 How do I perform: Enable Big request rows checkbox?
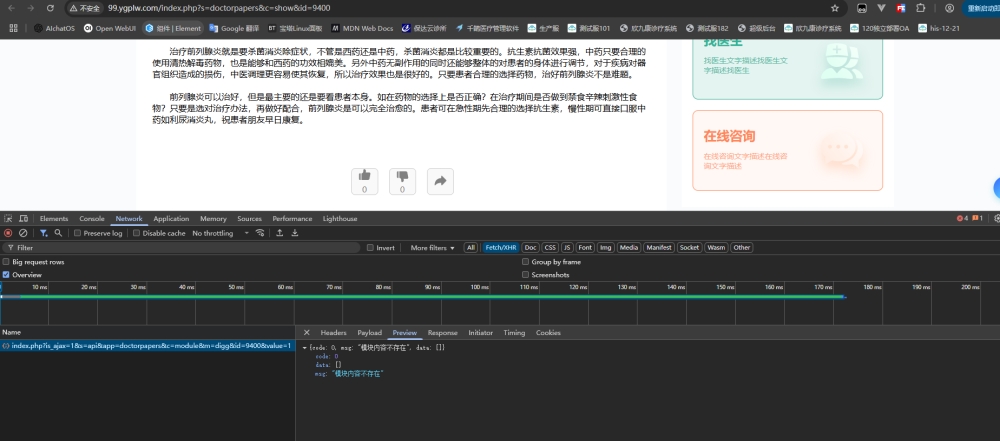[6, 262]
